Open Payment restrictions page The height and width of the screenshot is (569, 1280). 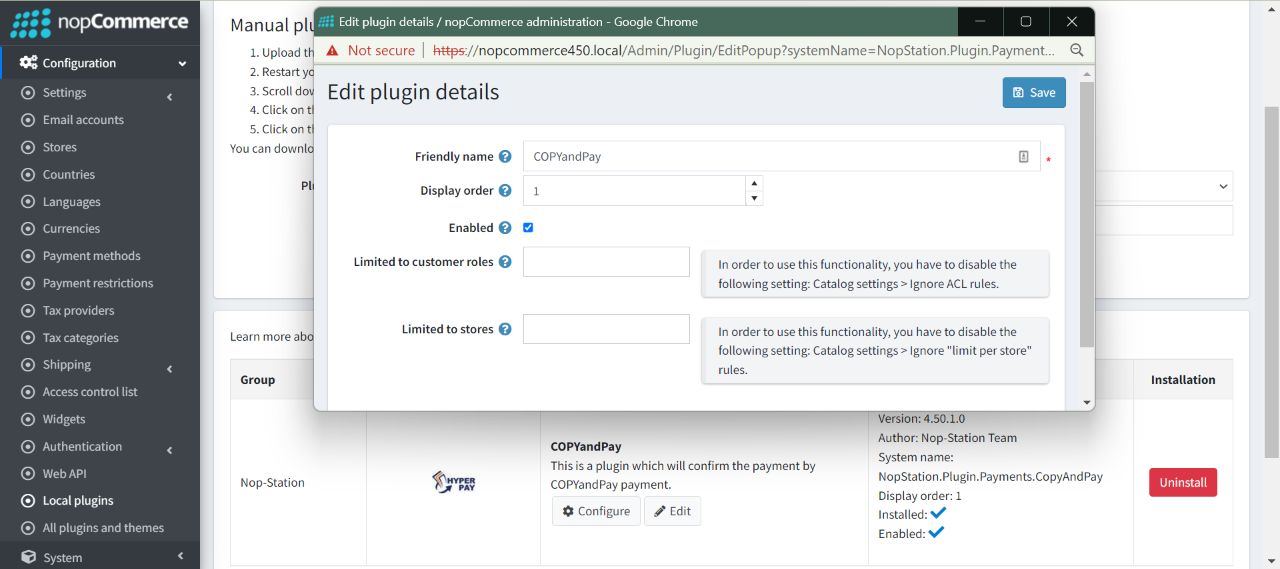(98, 283)
